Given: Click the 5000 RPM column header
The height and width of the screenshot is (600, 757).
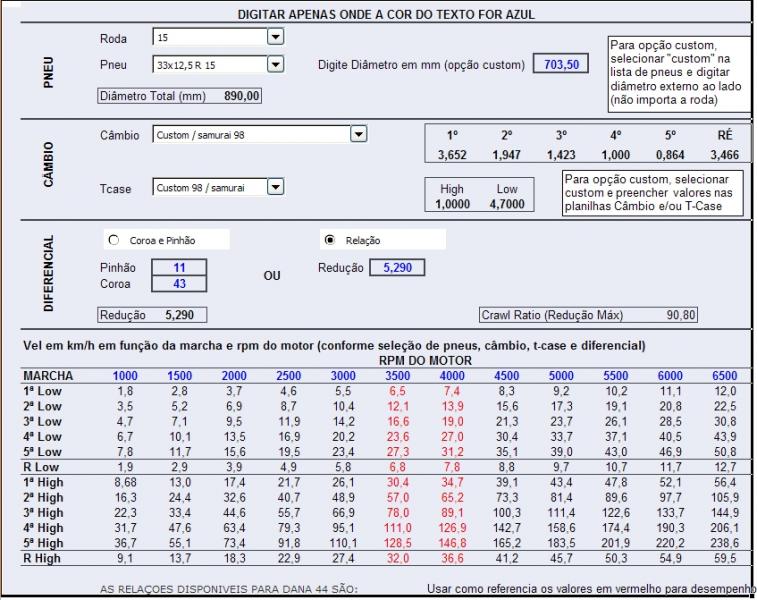Looking at the screenshot, I should [561, 376].
